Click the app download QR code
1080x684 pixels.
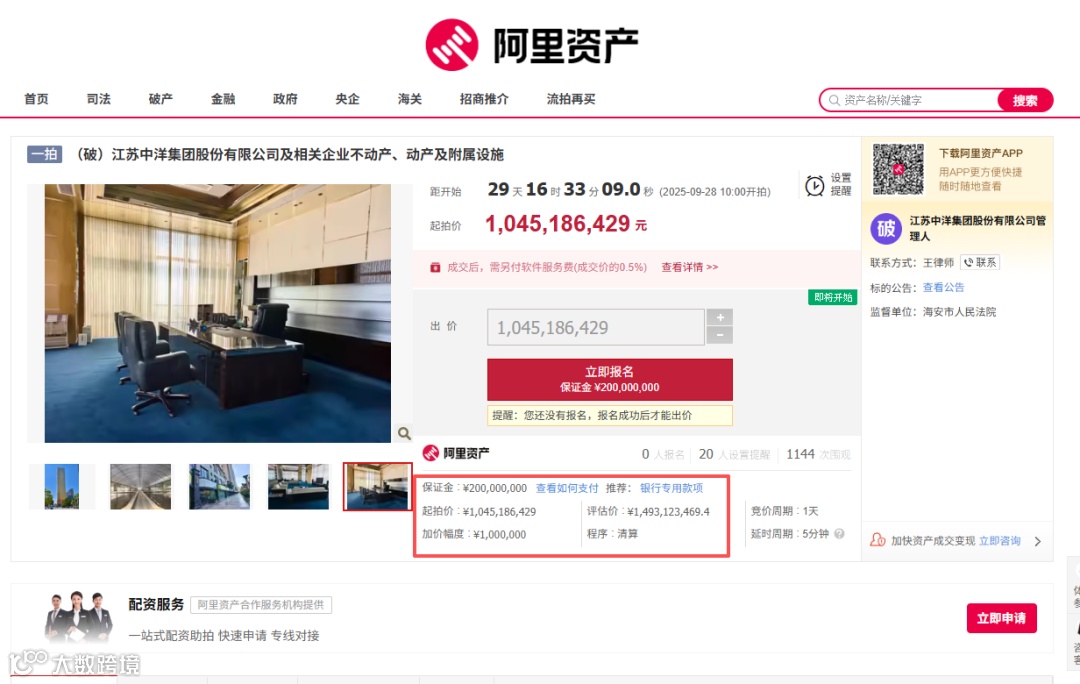898,169
